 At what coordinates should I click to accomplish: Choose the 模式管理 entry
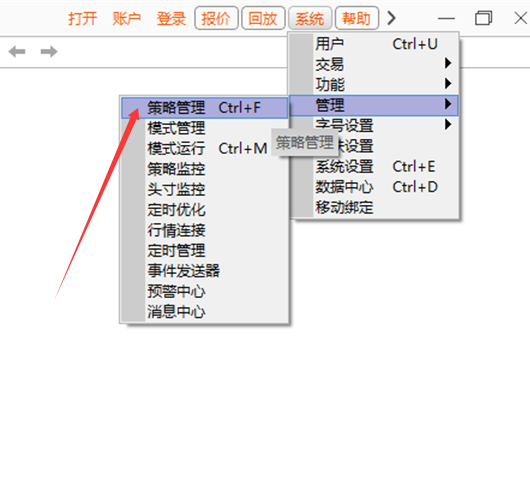tap(204, 128)
